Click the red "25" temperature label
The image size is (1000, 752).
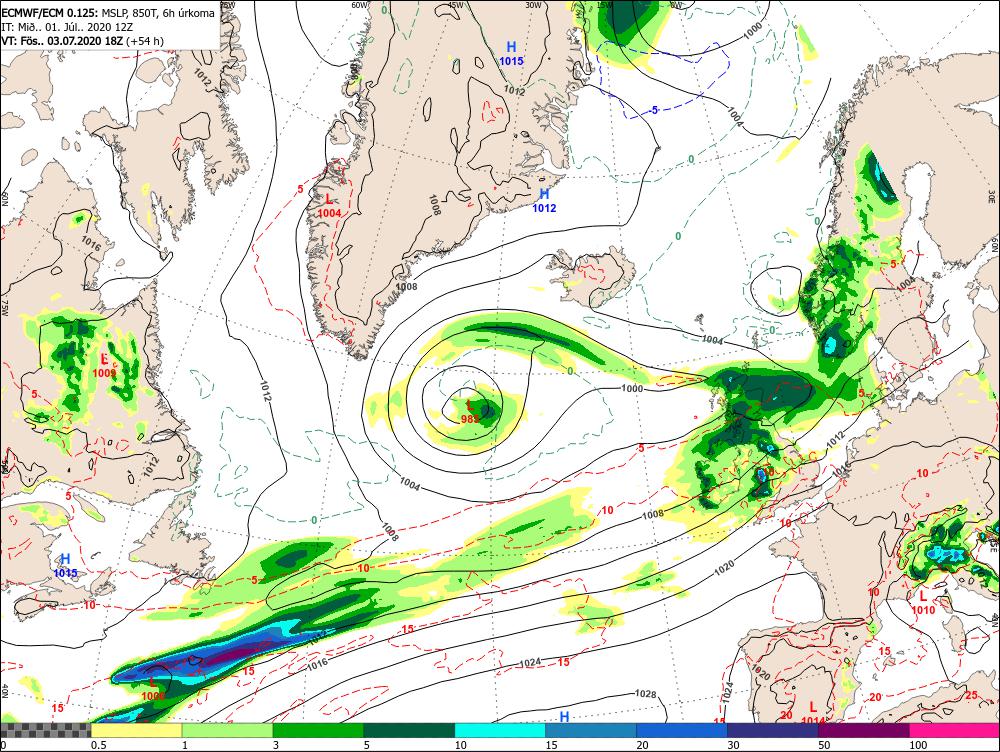click(x=971, y=695)
